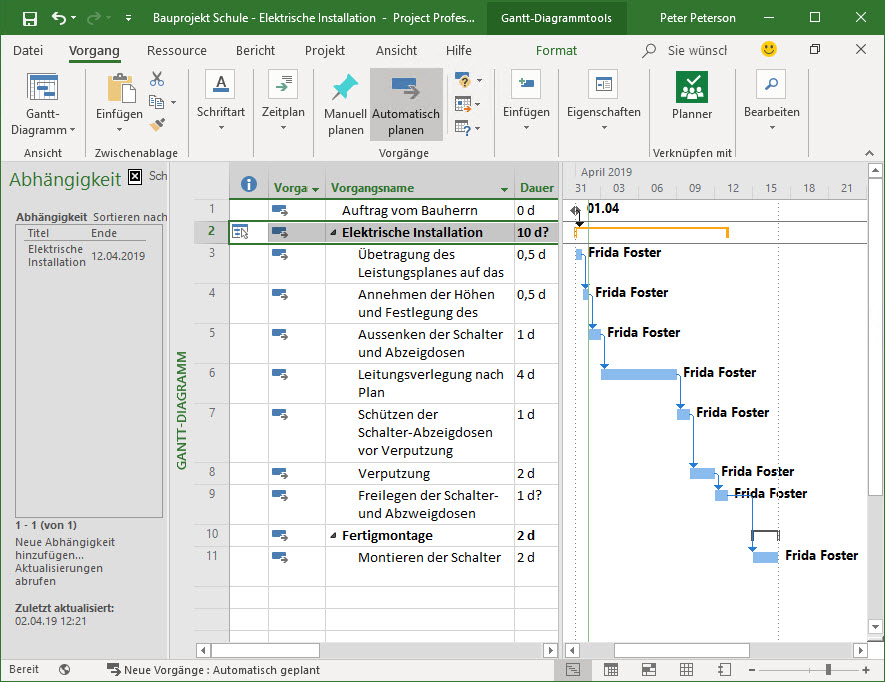This screenshot has width=885, height=682.
Task: Click the macro recording icon in status bar
Action: pyautogui.click(x=64, y=670)
